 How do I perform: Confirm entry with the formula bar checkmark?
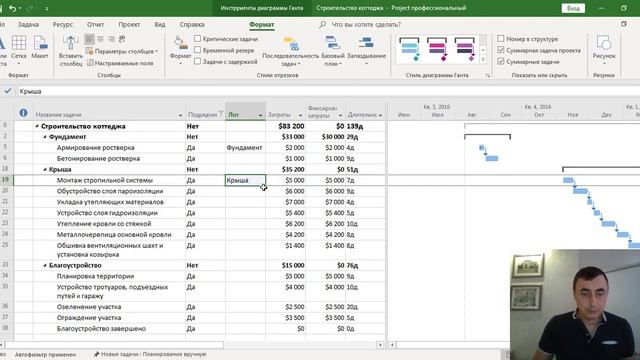[8, 91]
